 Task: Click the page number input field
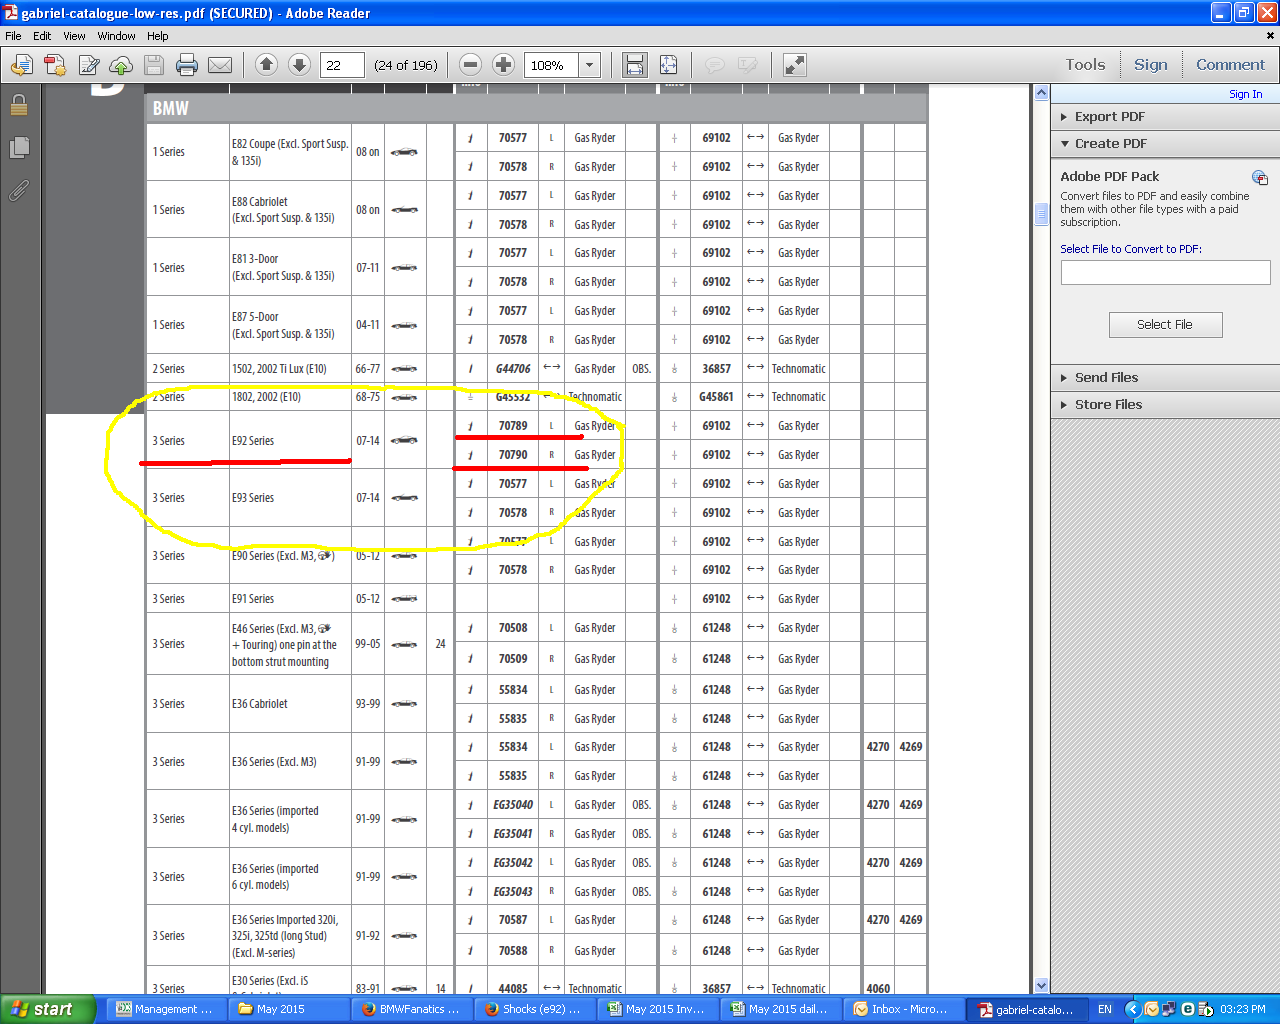click(x=343, y=65)
